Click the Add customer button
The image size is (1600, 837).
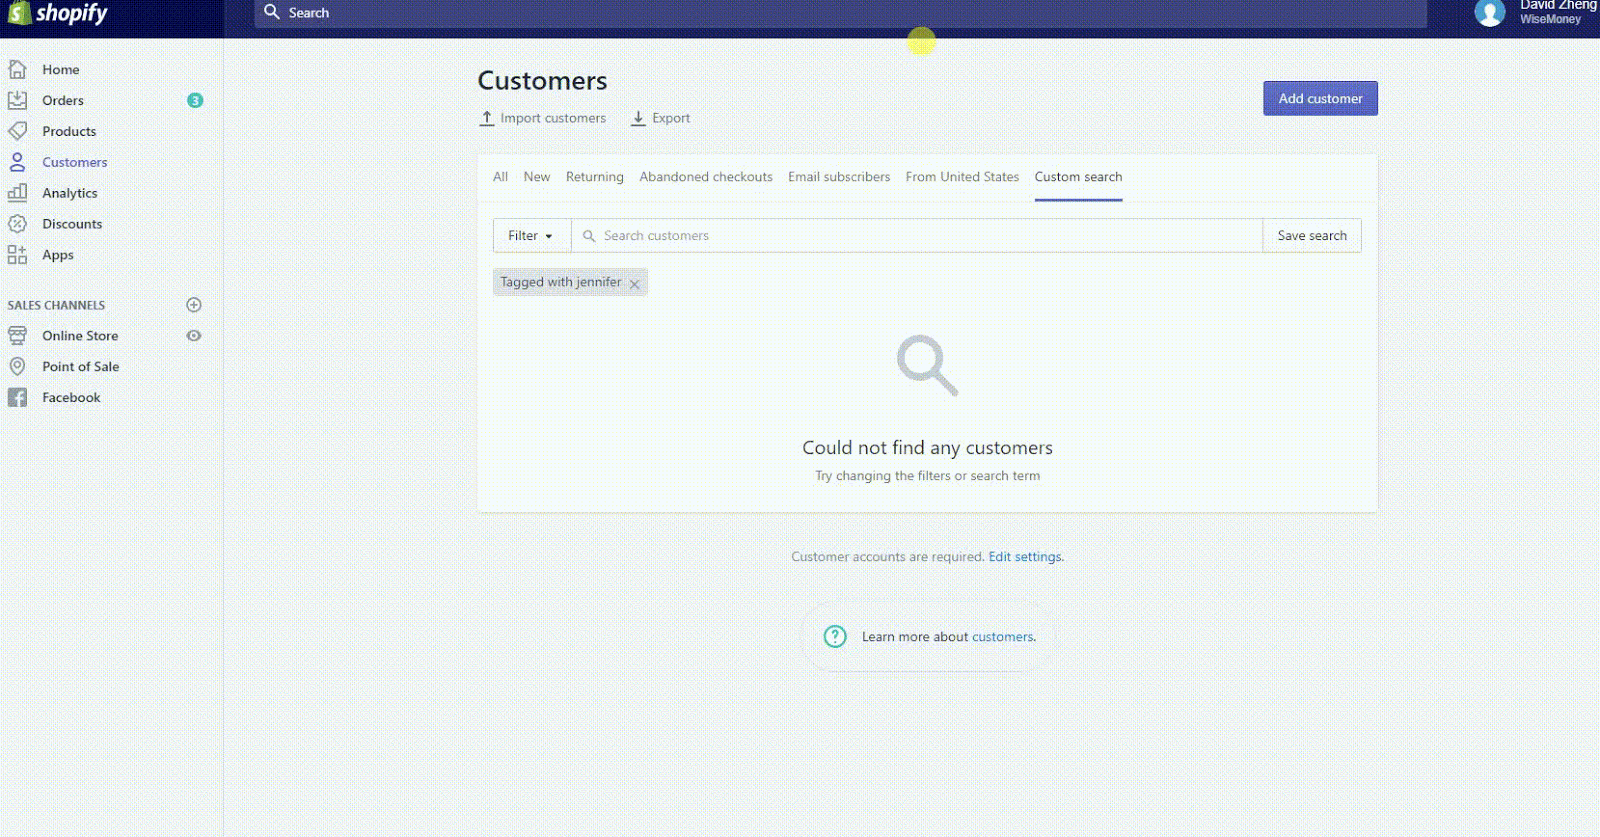(x=1320, y=98)
